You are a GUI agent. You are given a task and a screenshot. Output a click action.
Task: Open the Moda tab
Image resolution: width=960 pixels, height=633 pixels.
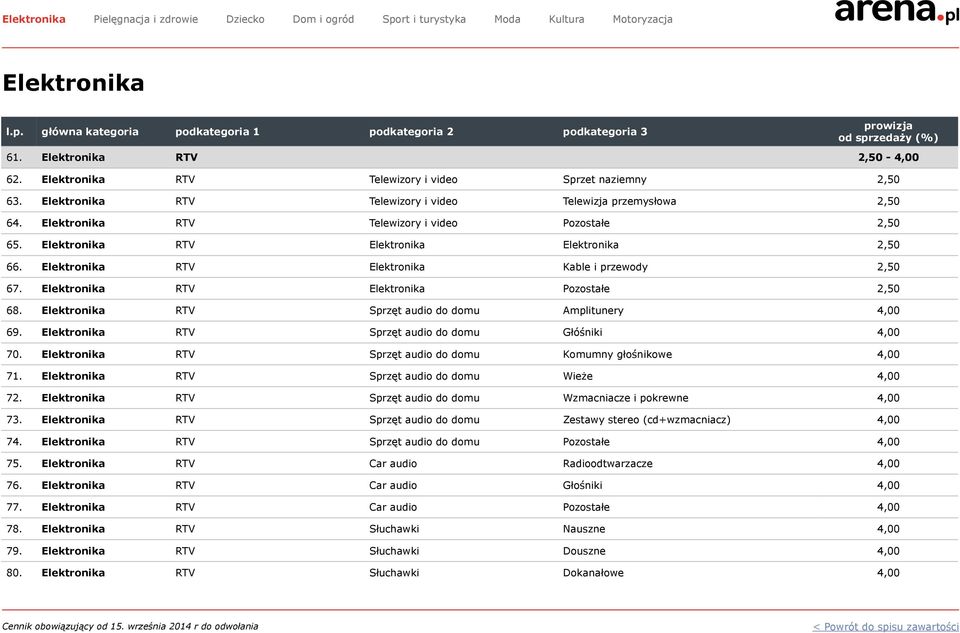pyautogui.click(x=507, y=19)
